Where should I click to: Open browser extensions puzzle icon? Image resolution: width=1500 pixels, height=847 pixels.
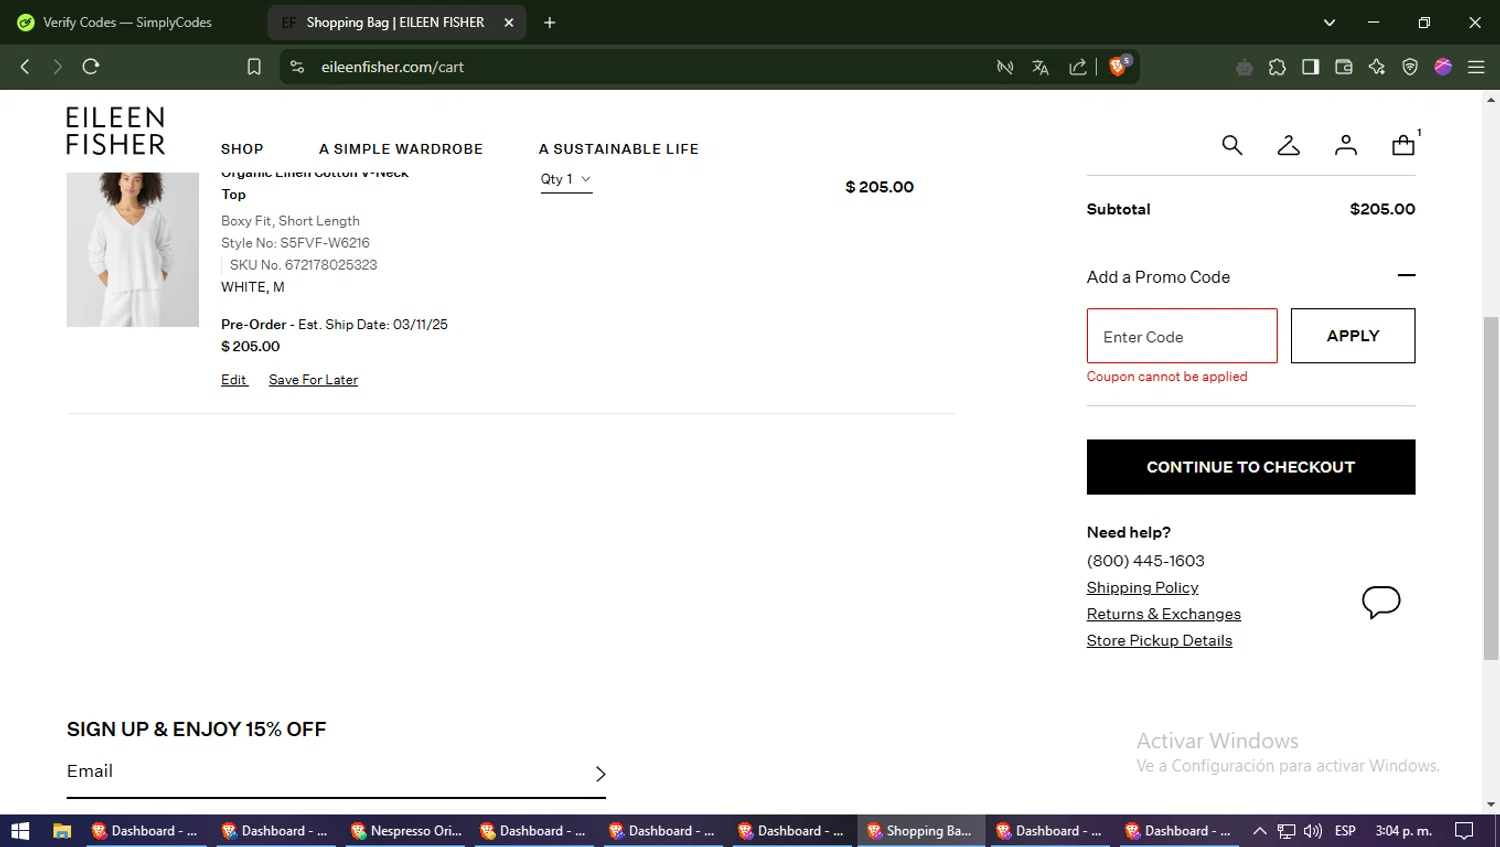pyautogui.click(x=1277, y=67)
